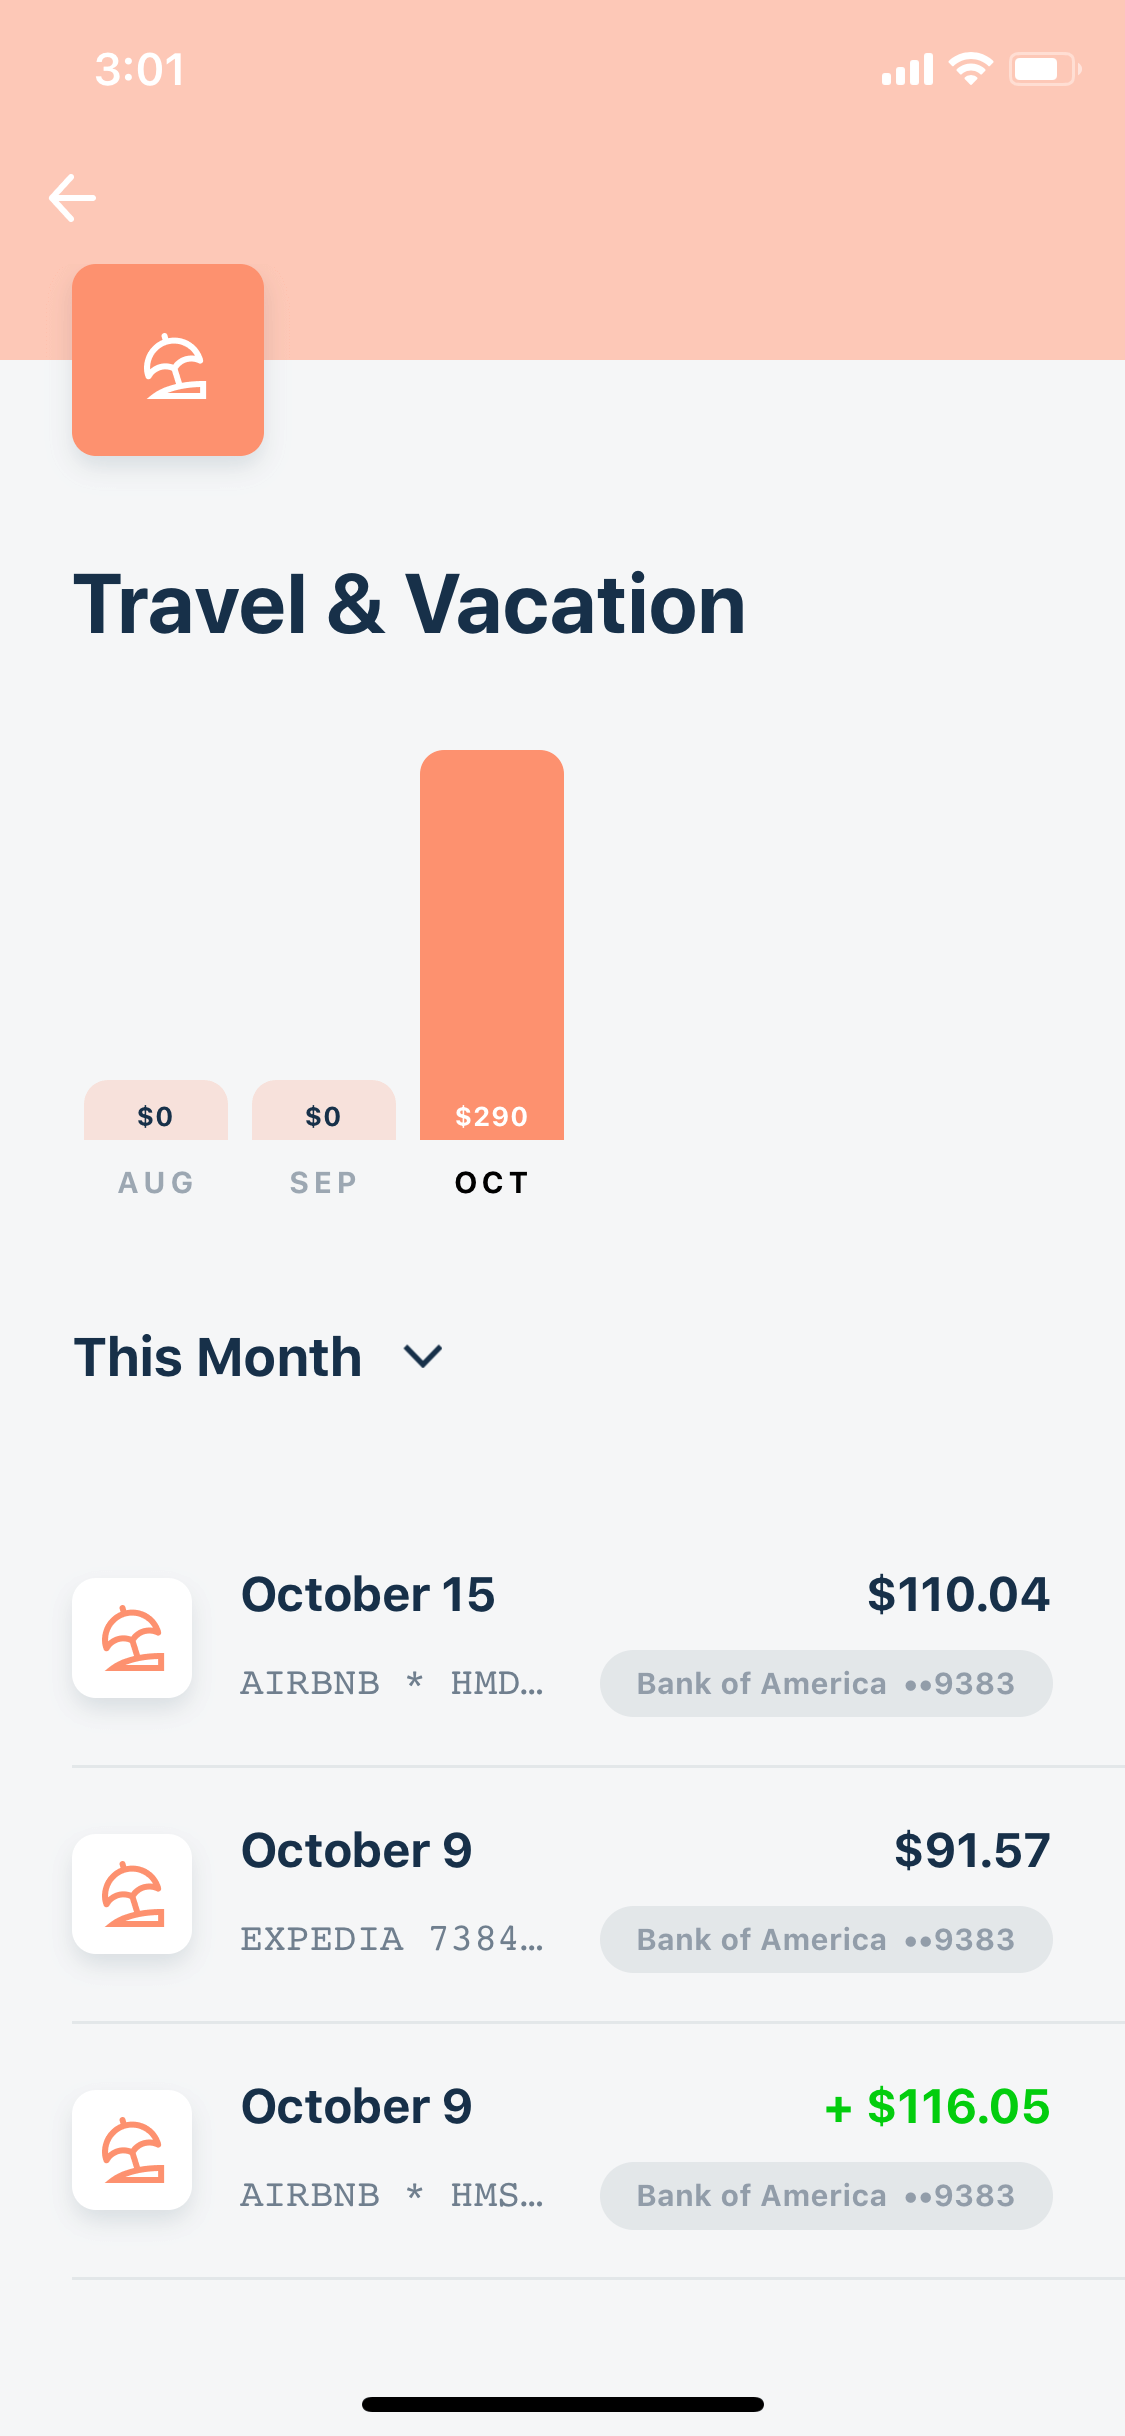
Task: Tap Bank of America tag on $110.04 transaction
Action: (826, 1684)
